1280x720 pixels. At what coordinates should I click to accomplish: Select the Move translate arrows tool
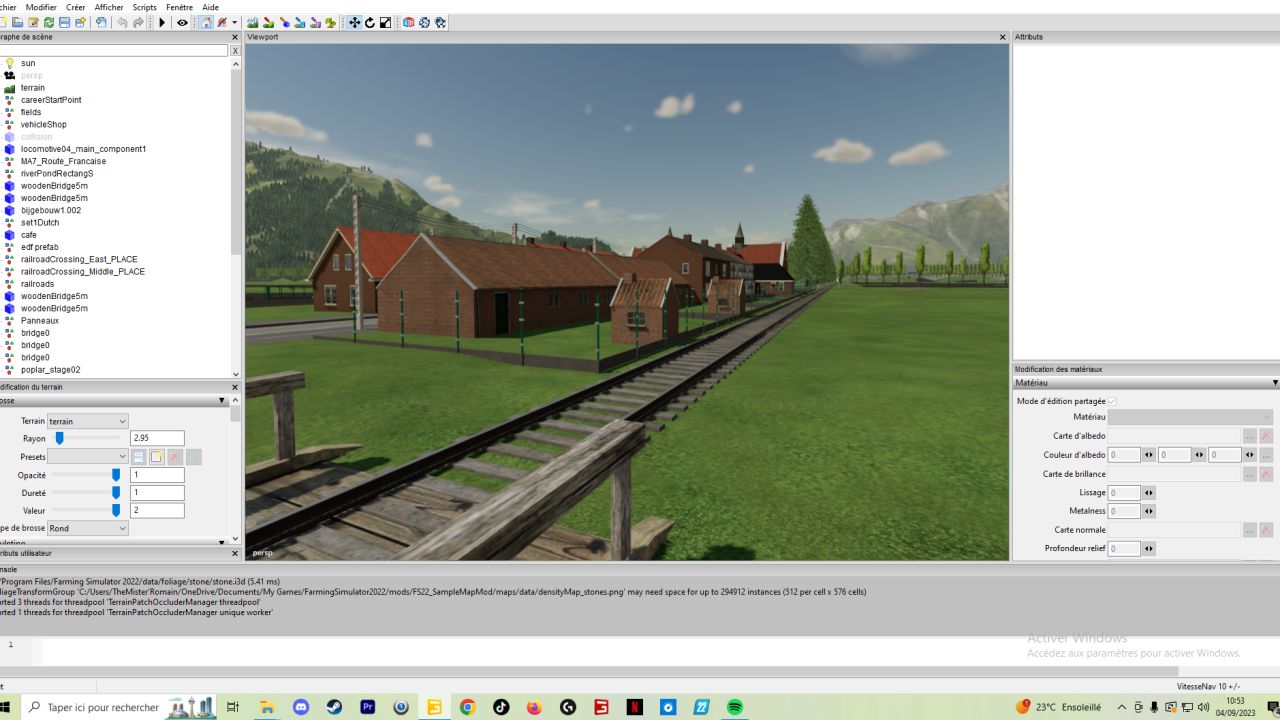pos(354,22)
